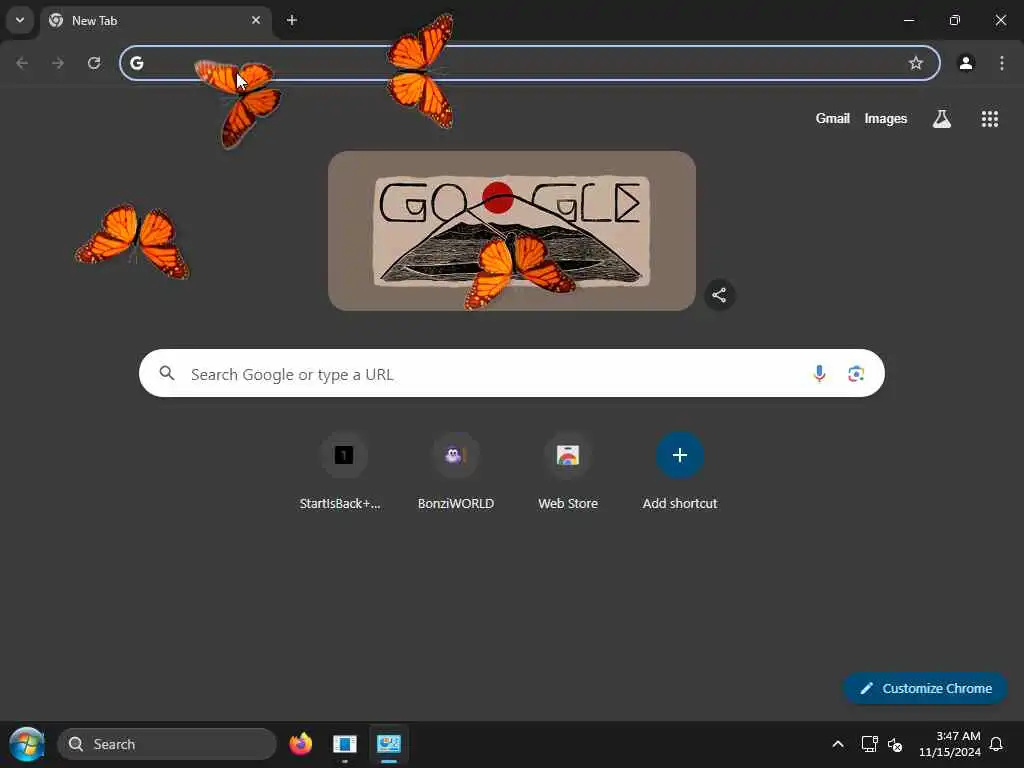Close the New Tab tab
The image size is (1024, 768).
[256, 20]
